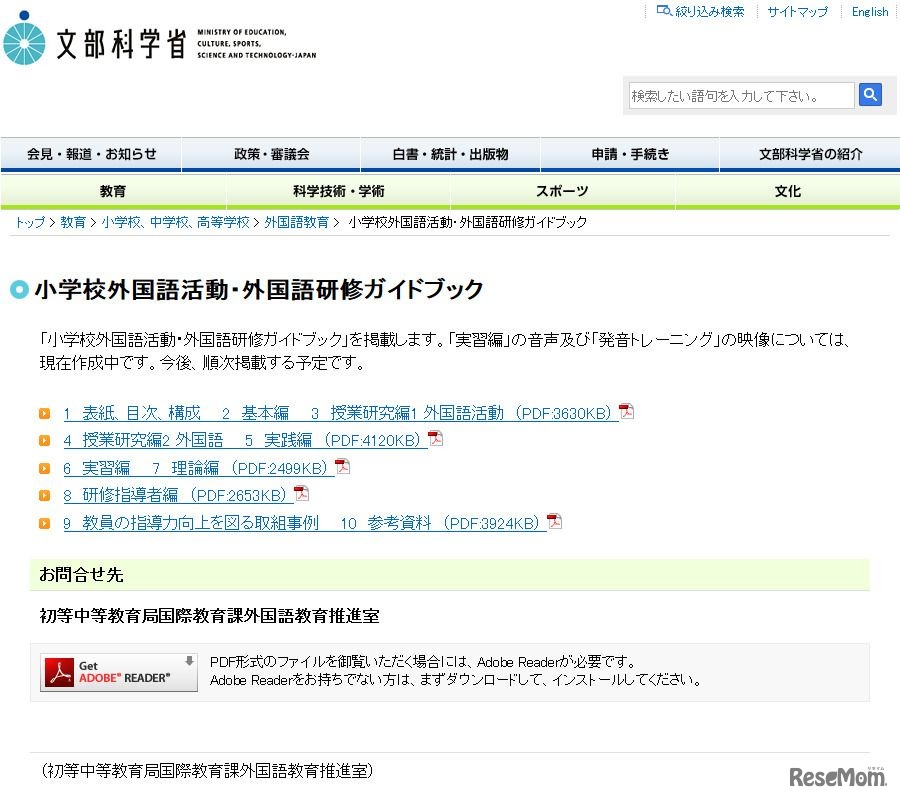Go to 外国語教育 breadcrumb link
Viewport: 900px width, 800px height.
297,222
